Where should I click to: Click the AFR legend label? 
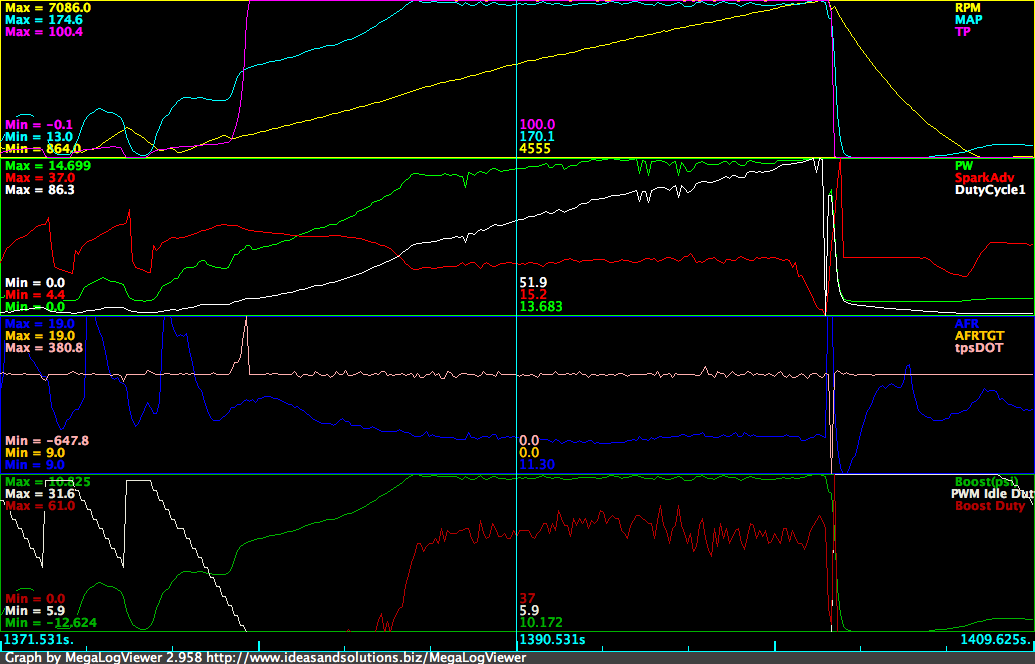966,324
